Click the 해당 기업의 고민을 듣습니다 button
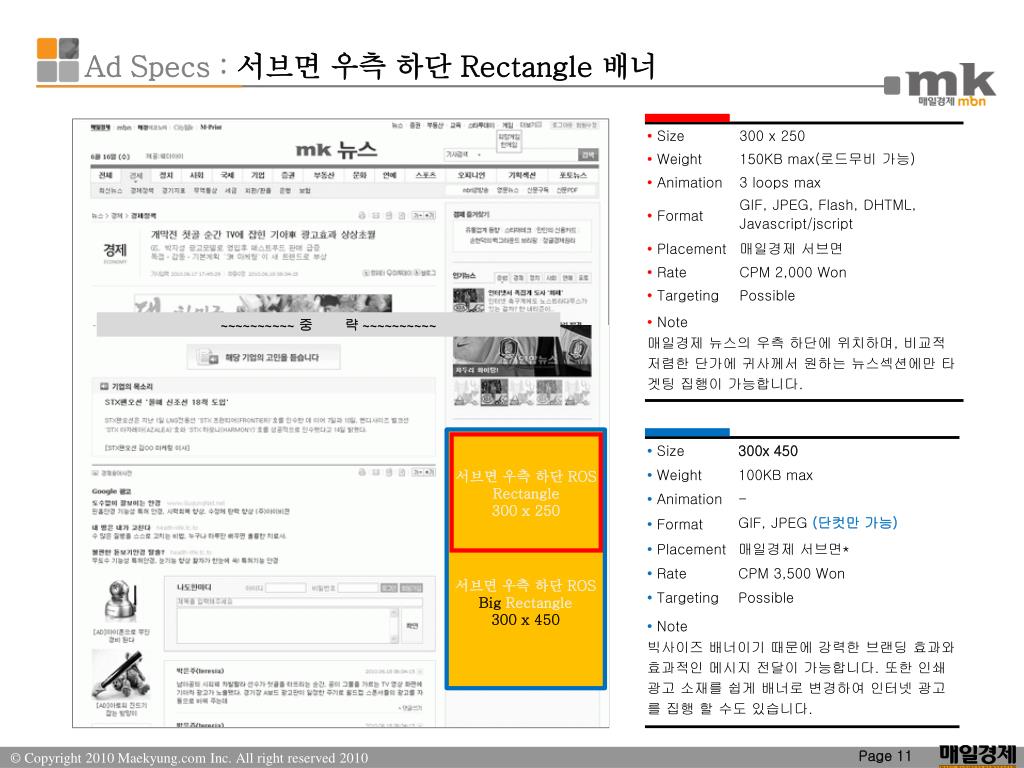This screenshot has width=1024, height=768. (x=264, y=357)
